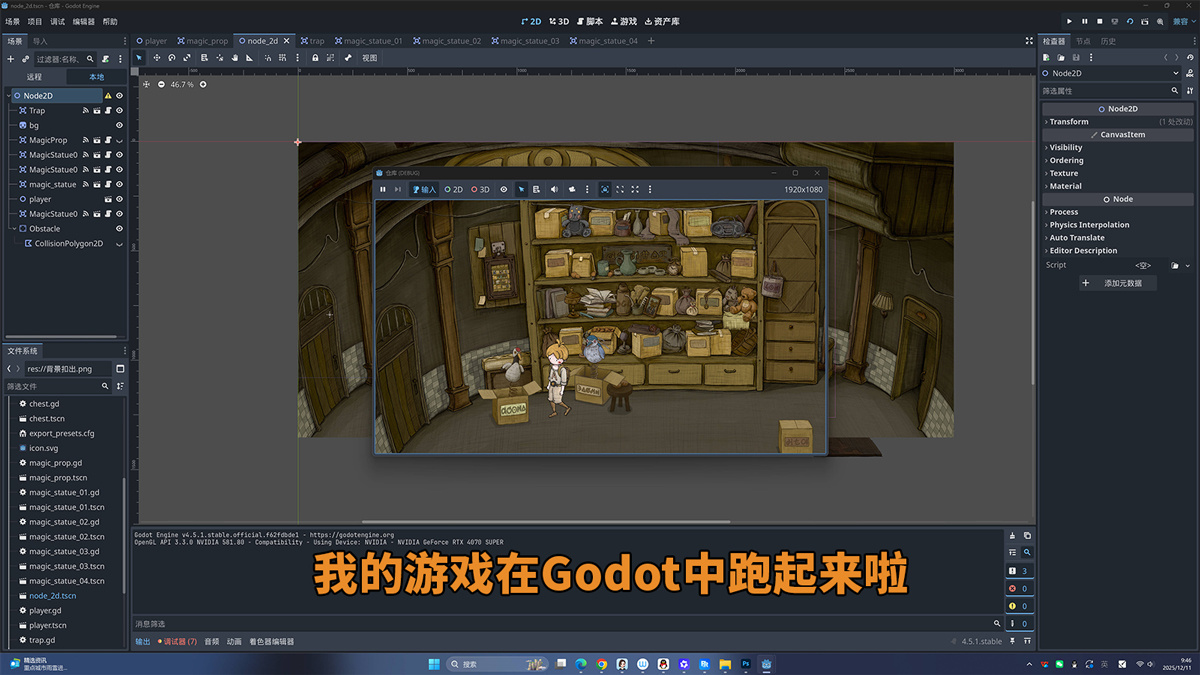This screenshot has height=675, width=1200.
Task: Expand the Visibility property group
Action: point(1066,147)
